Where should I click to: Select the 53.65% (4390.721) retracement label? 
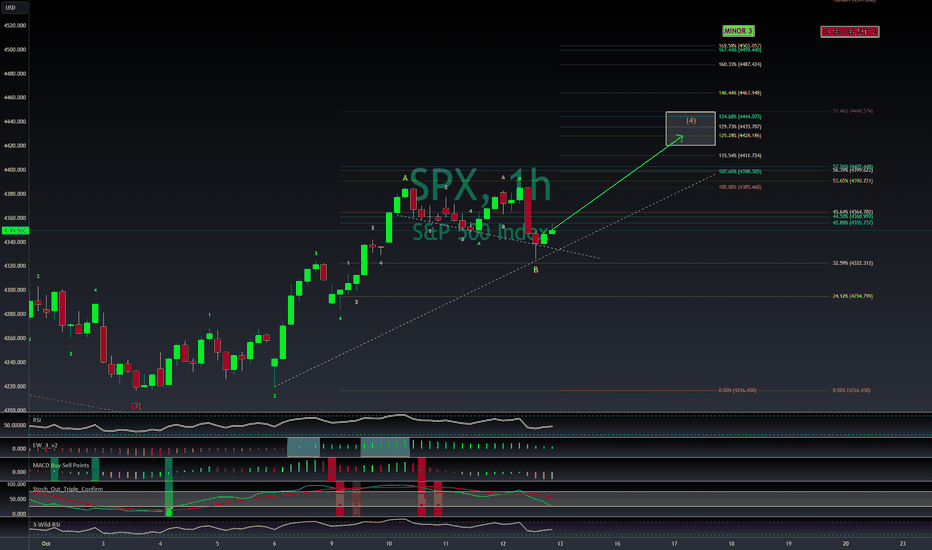pyautogui.click(x=852, y=181)
